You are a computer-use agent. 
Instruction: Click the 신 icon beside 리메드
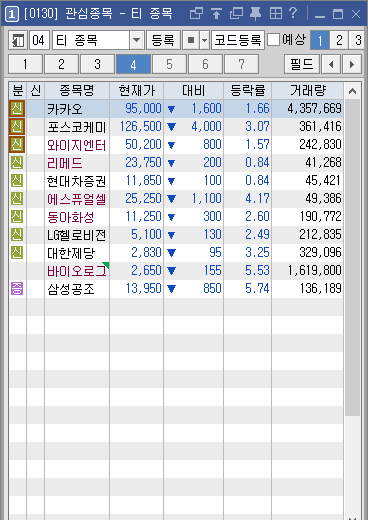click(17, 163)
